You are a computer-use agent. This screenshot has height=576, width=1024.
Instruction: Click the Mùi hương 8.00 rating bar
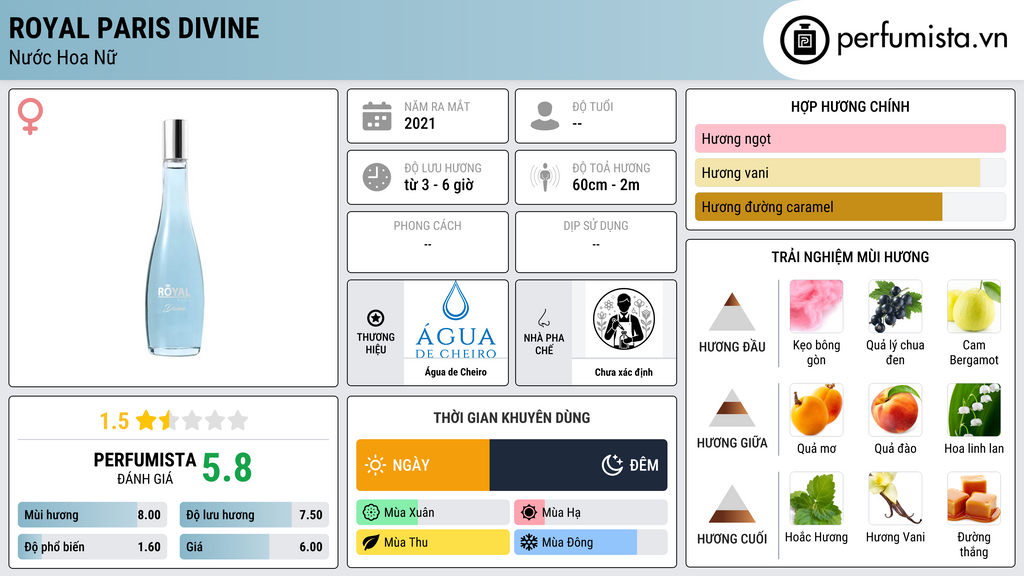point(92,515)
